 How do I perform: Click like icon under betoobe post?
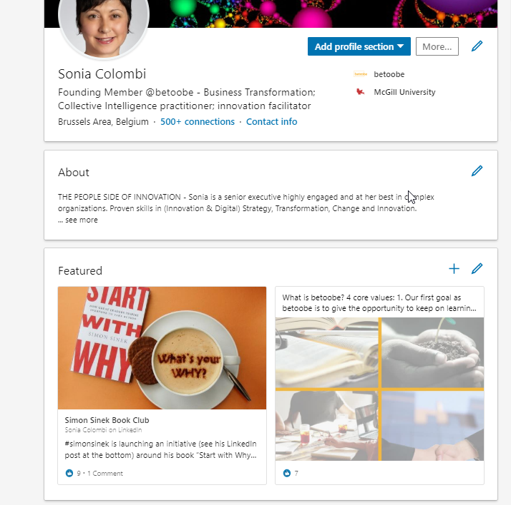(287, 473)
